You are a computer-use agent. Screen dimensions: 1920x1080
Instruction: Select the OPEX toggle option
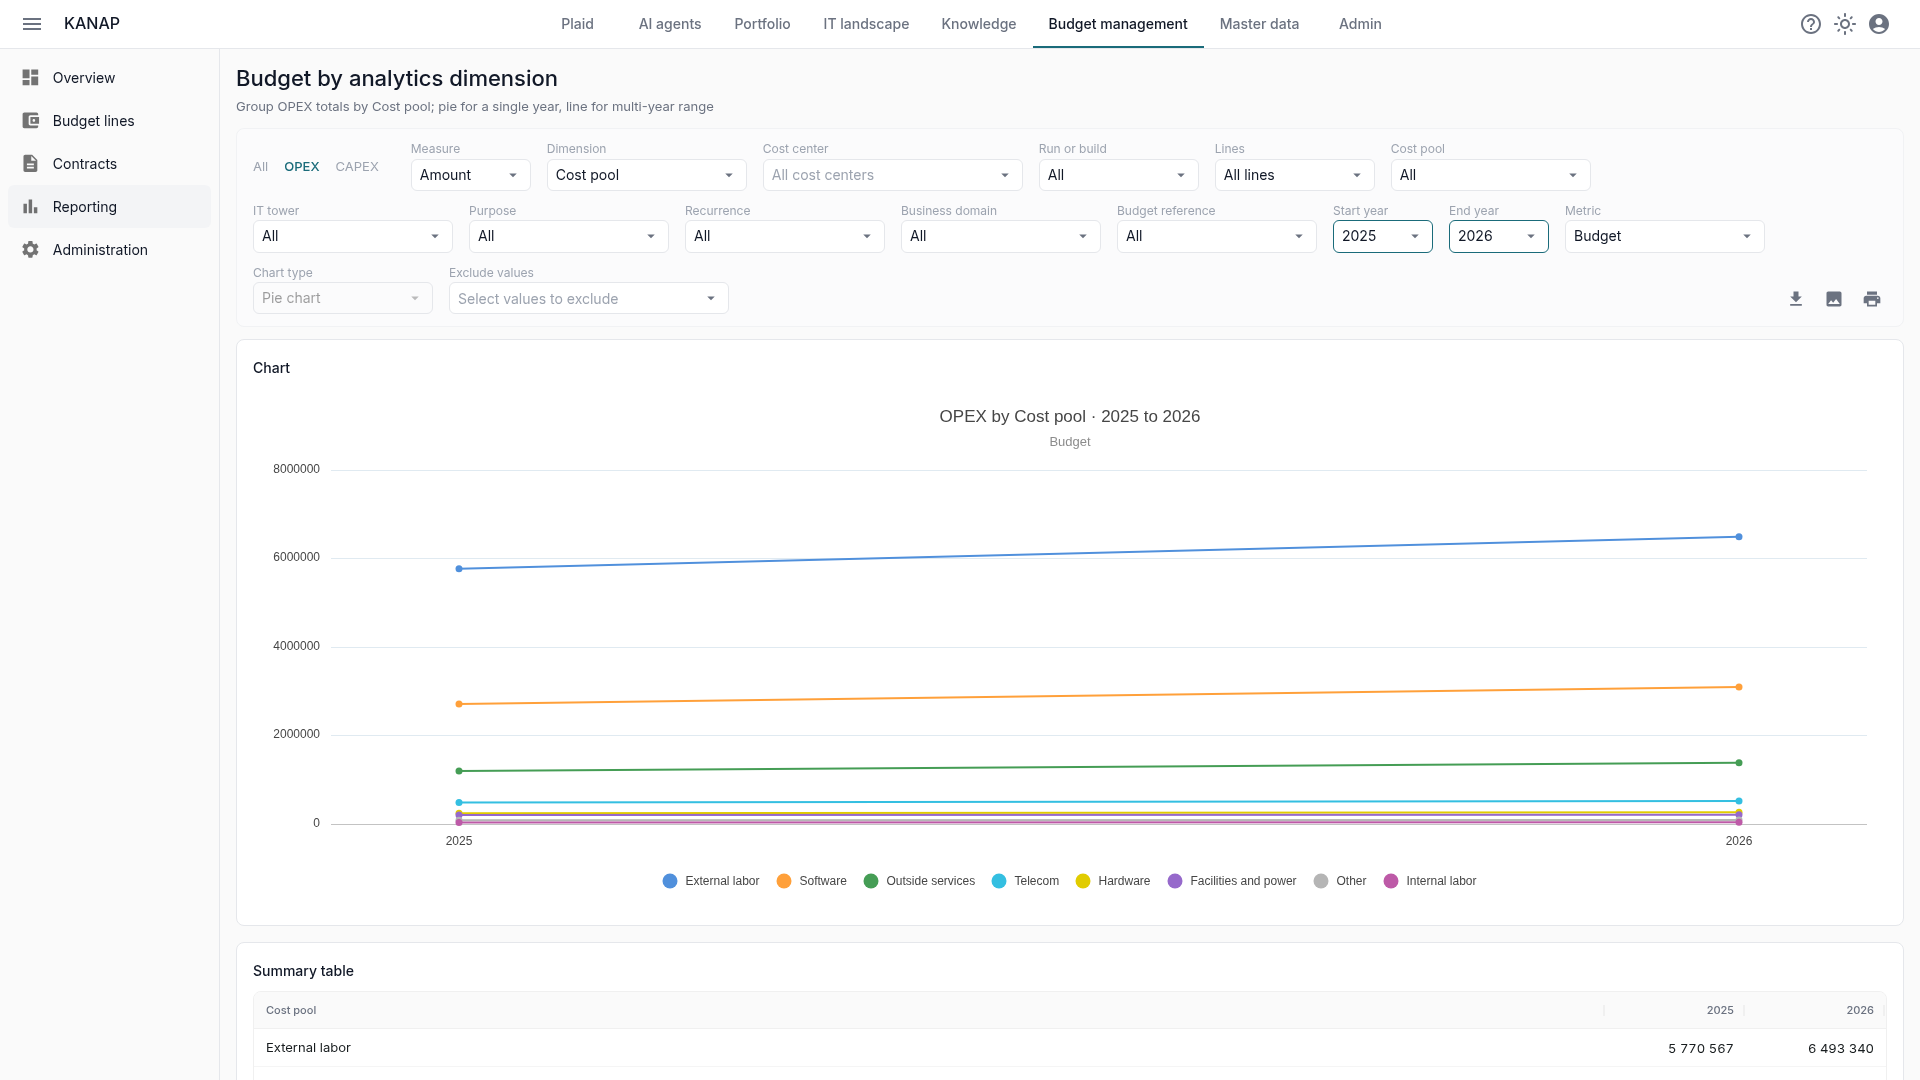point(302,167)
